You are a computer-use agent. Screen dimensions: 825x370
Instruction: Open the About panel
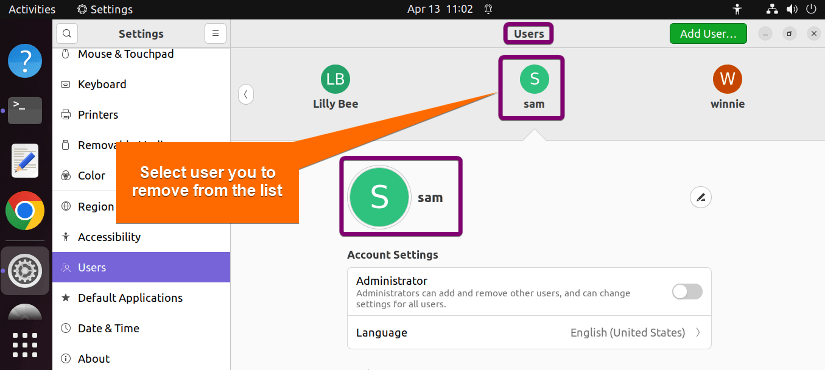[141, 359]
